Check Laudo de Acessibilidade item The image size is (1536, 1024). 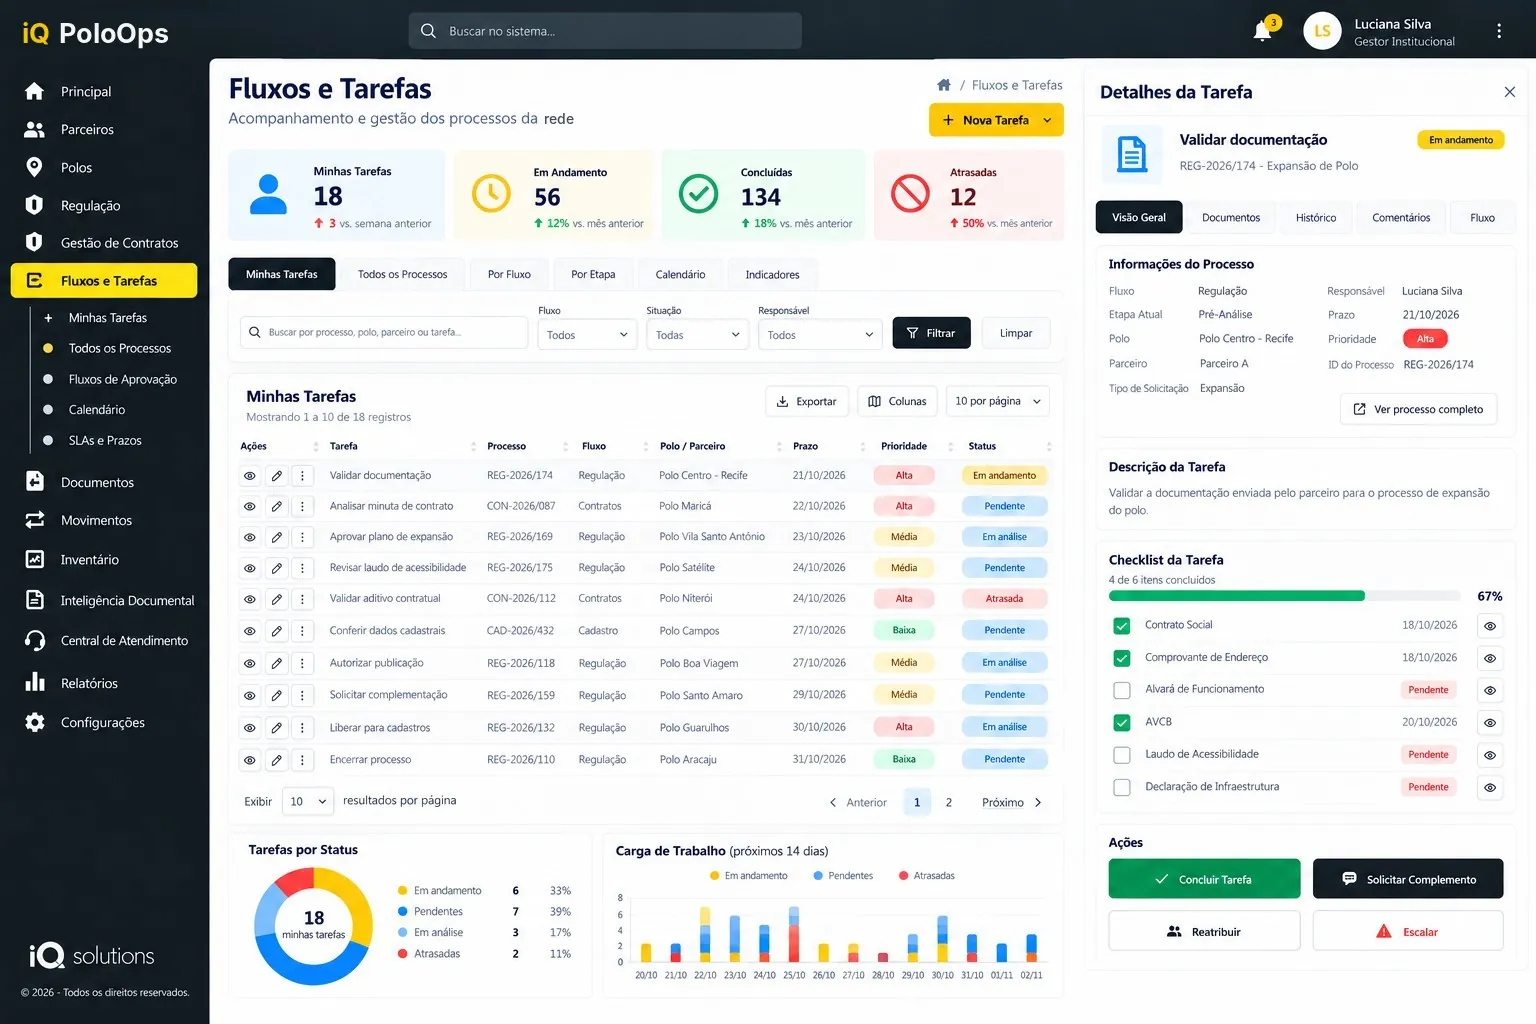click(x=1122, y=755)
